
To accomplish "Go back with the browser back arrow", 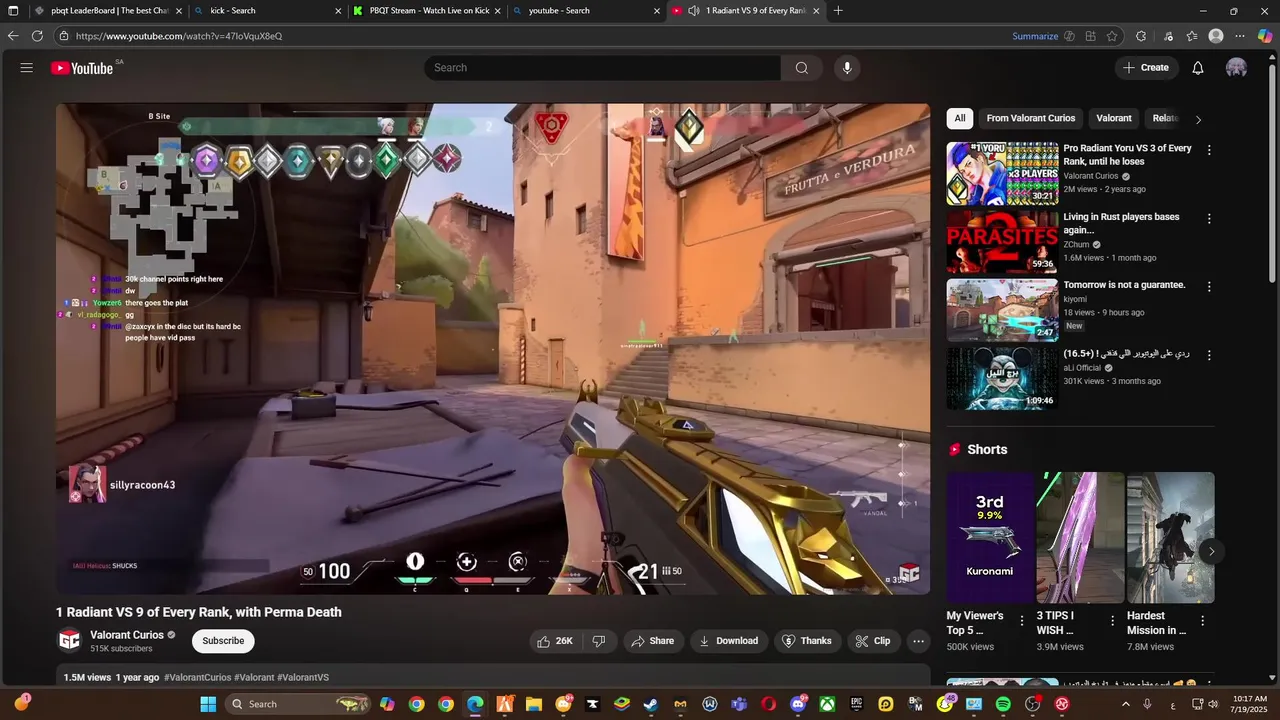I will click(x=12, y=36).
